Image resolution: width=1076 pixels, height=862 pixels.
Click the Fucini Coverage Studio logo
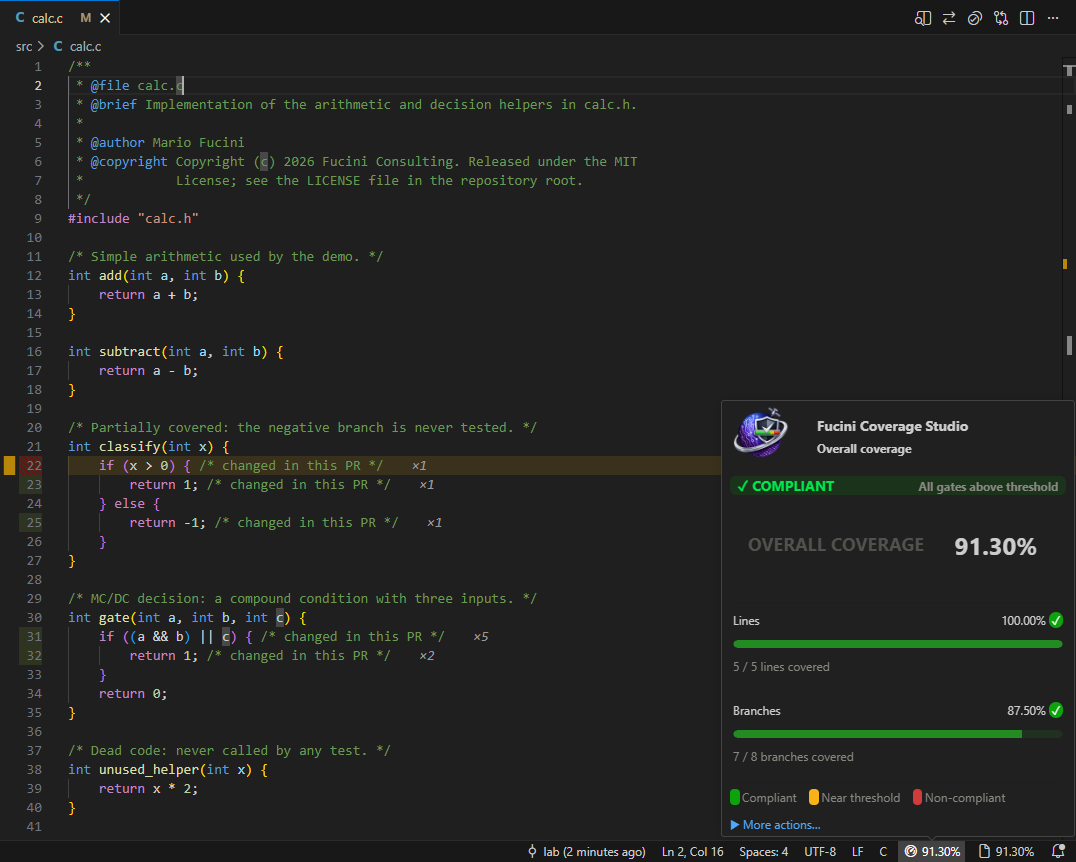tap(760, 432)
